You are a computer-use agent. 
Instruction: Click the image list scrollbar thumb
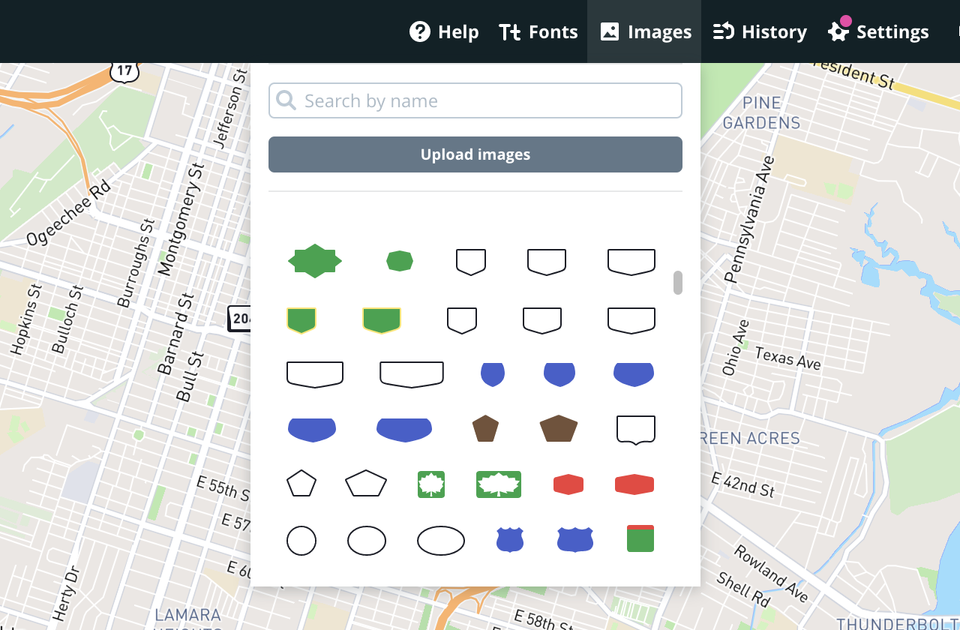click(678, 283)
